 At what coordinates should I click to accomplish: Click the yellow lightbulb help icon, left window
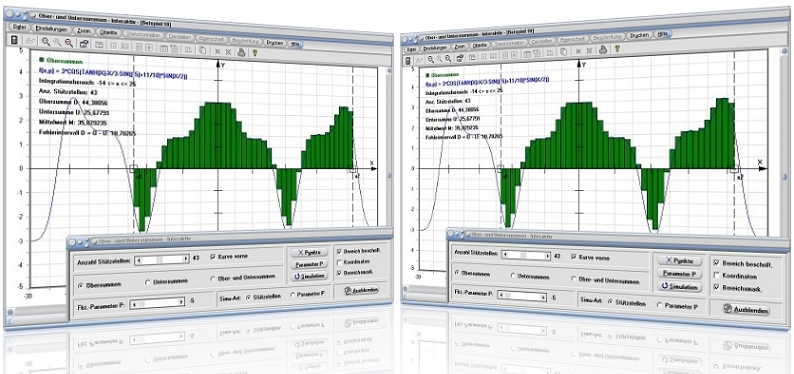click(x=255, y=52)
